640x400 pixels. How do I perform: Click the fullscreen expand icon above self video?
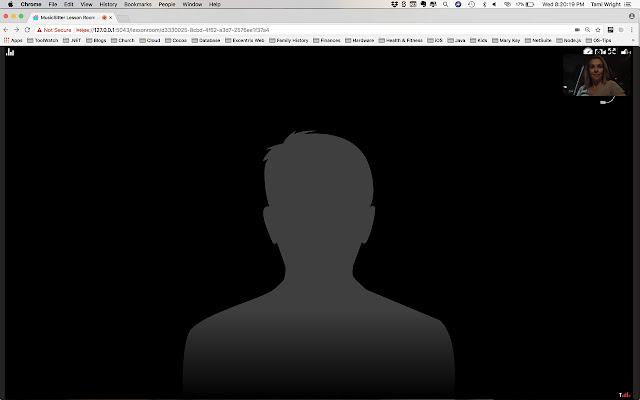point(612,51)
